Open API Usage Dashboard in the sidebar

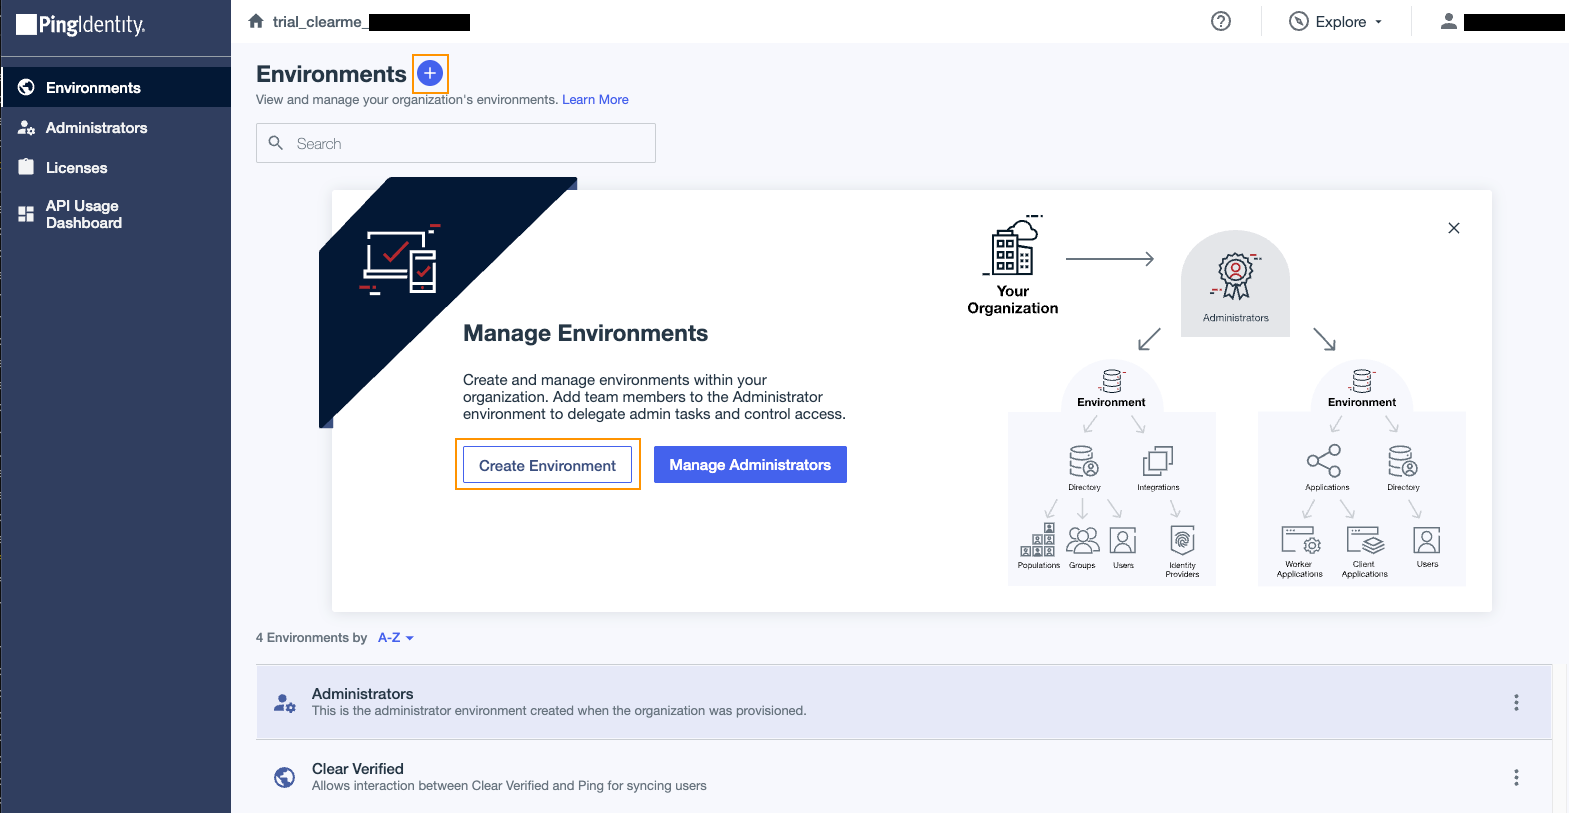point(116,214)
